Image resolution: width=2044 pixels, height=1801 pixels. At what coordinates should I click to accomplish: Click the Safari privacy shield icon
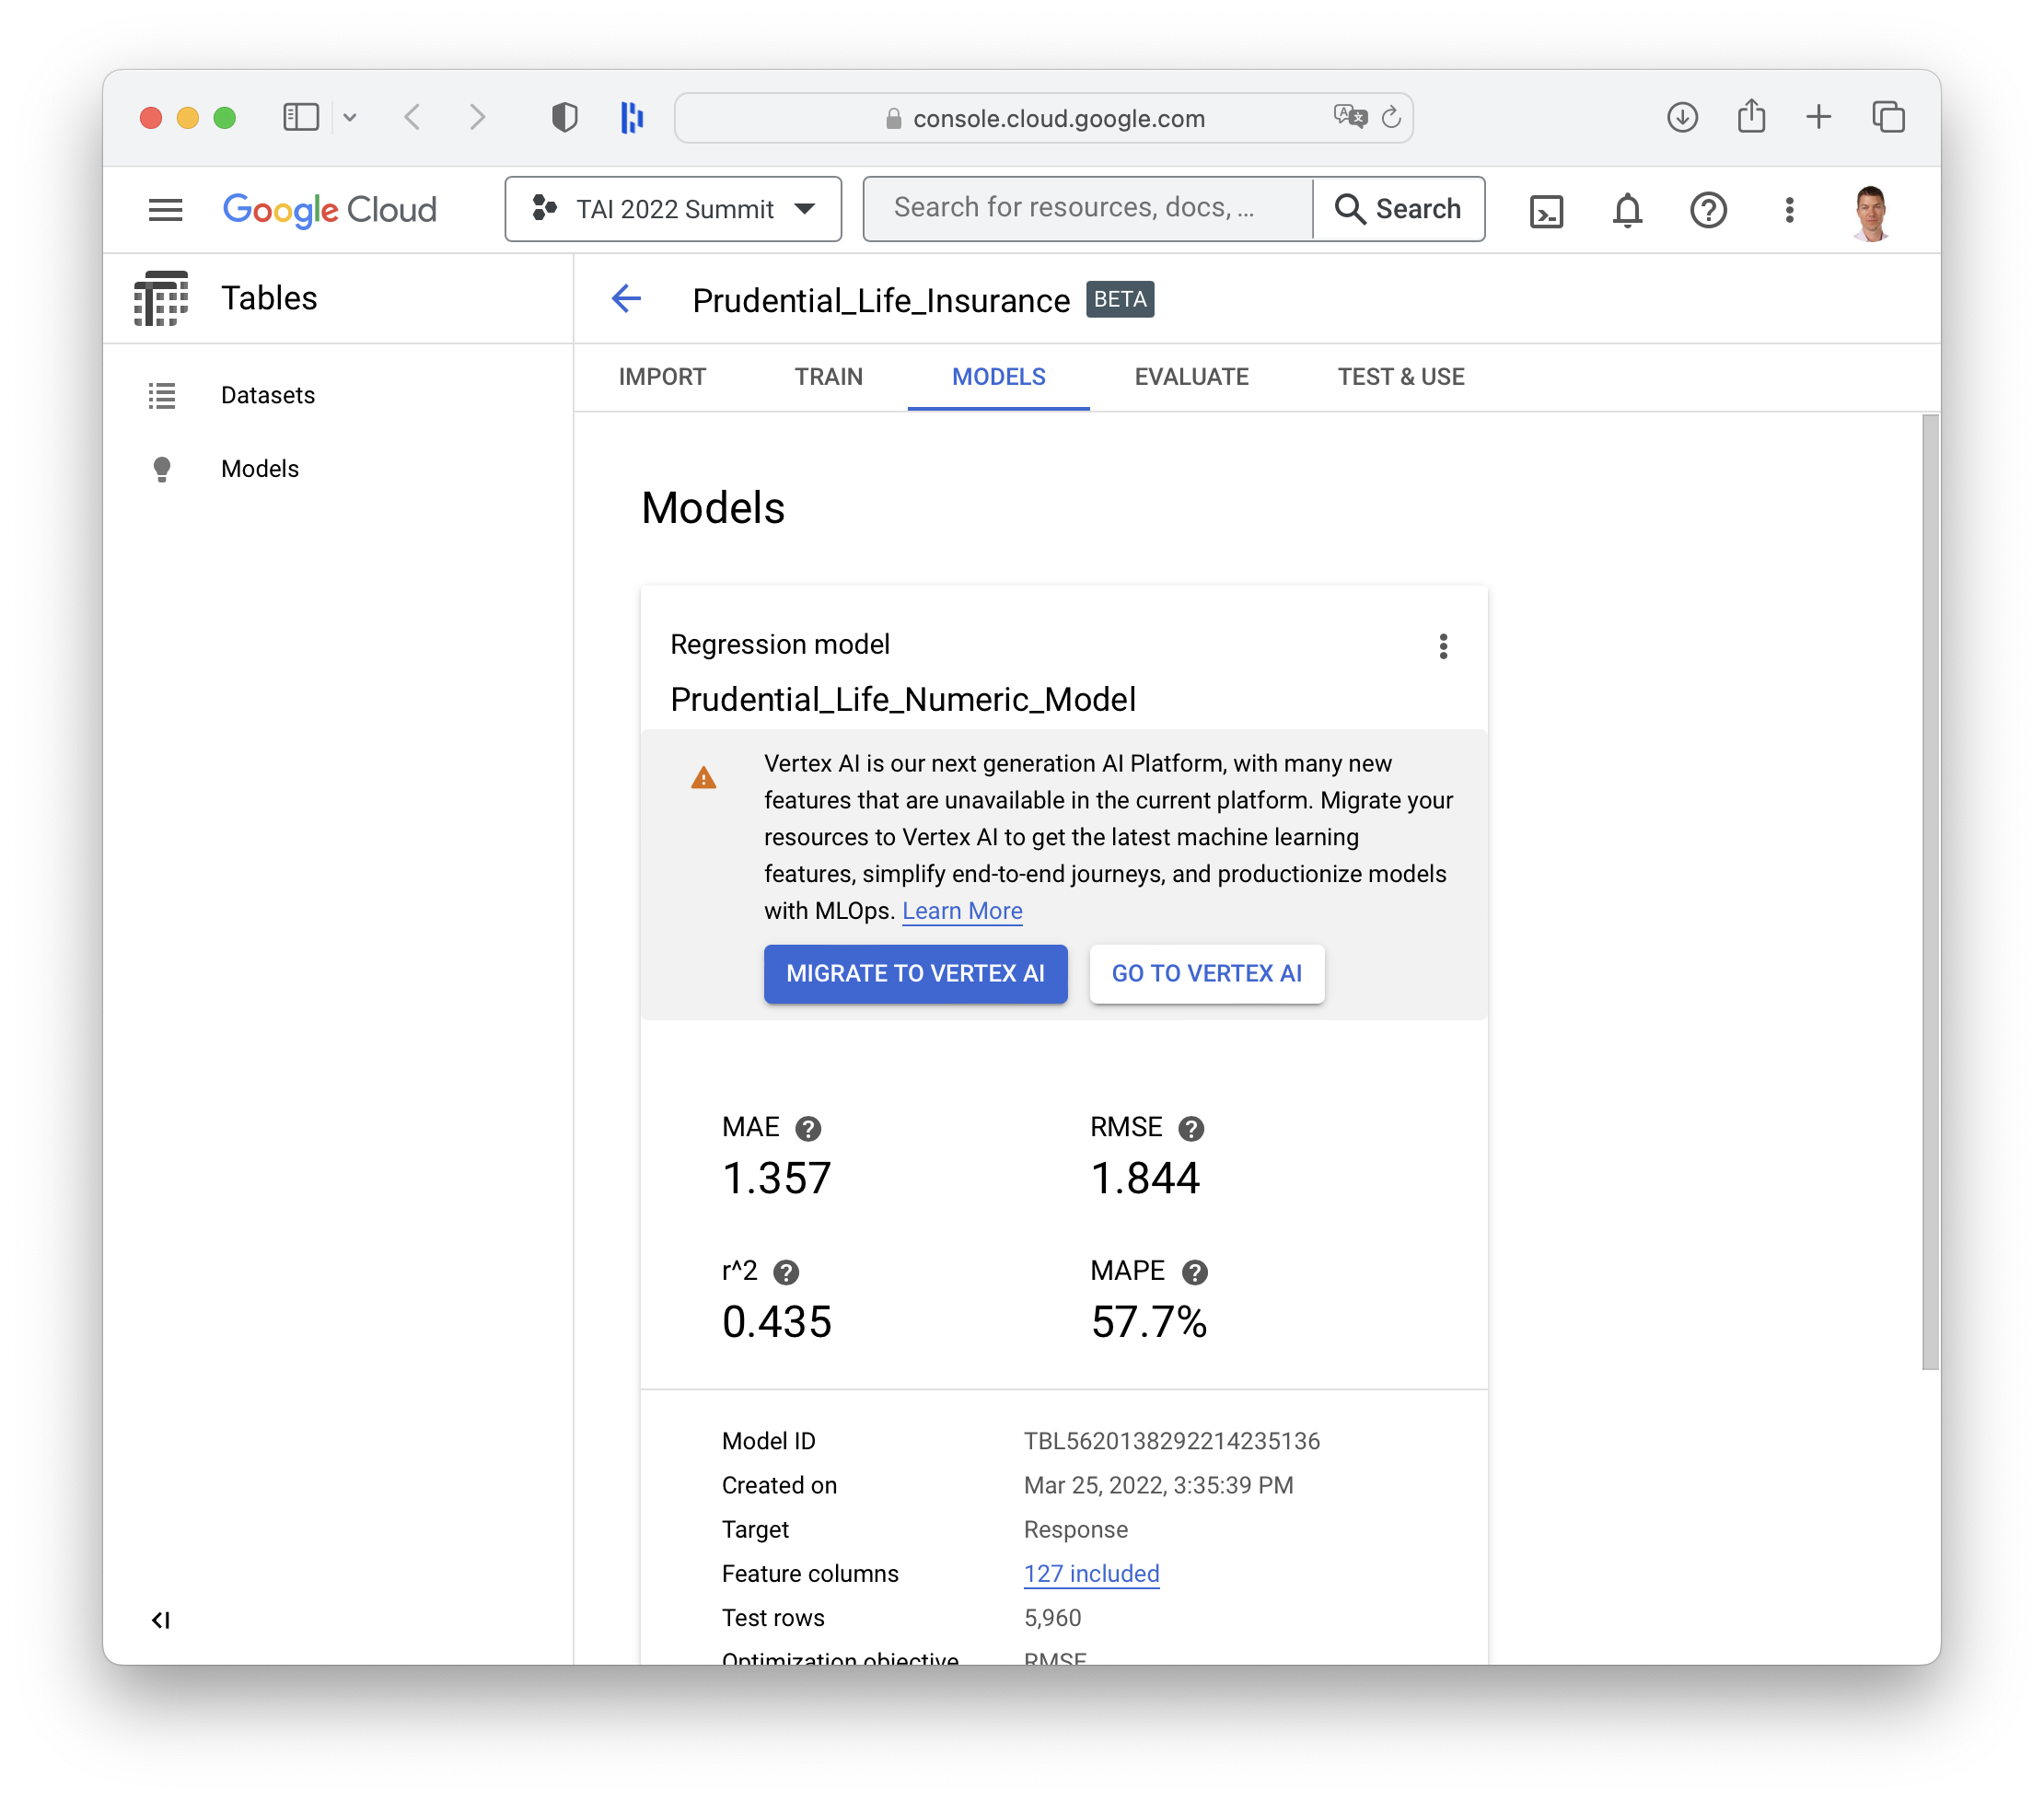click(x=564, y=118)
